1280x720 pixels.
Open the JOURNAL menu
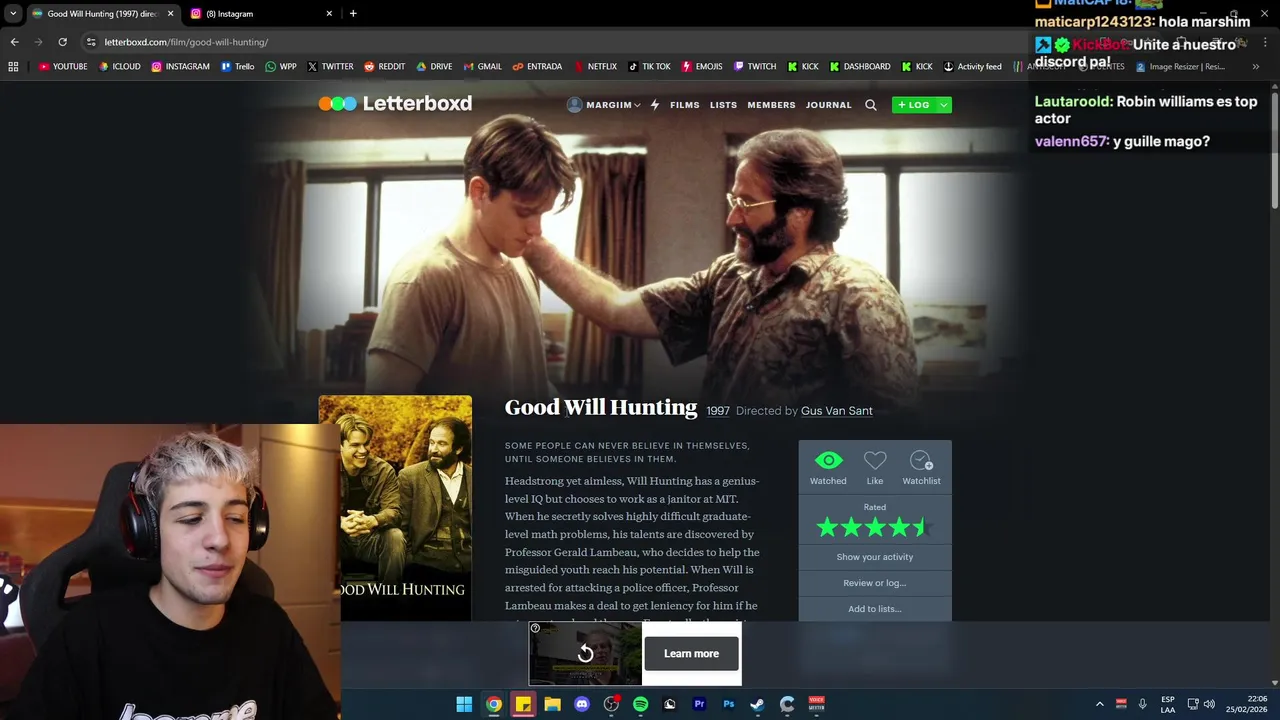[x=829, y=105]
